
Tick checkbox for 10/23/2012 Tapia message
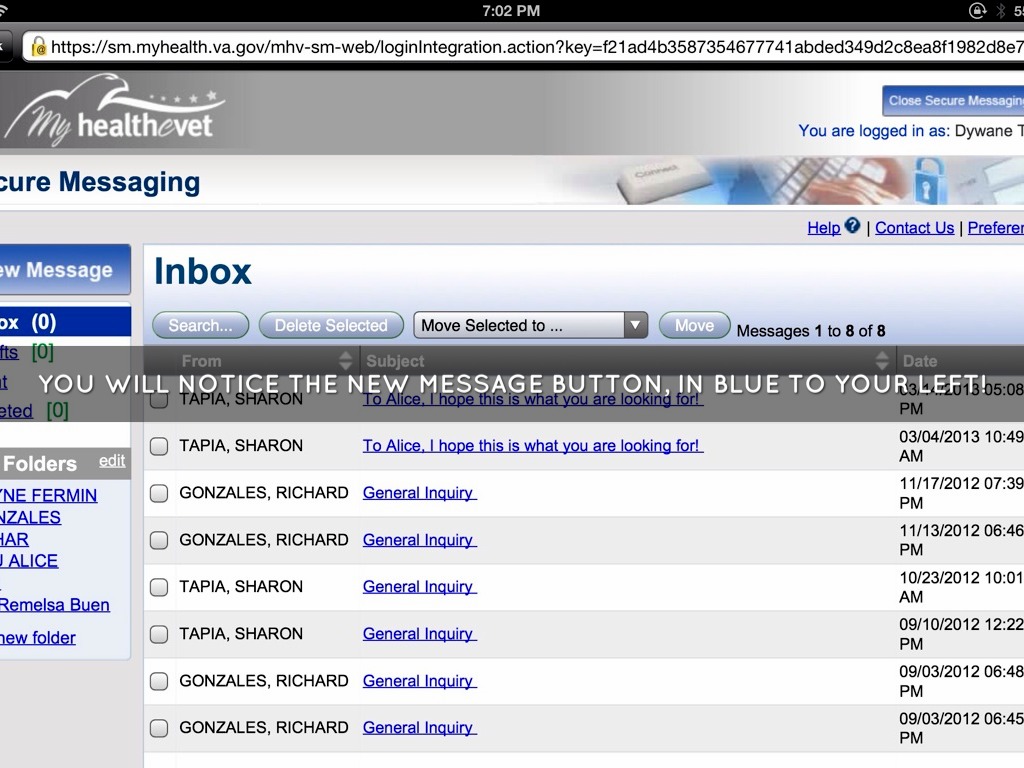(159, 587)
